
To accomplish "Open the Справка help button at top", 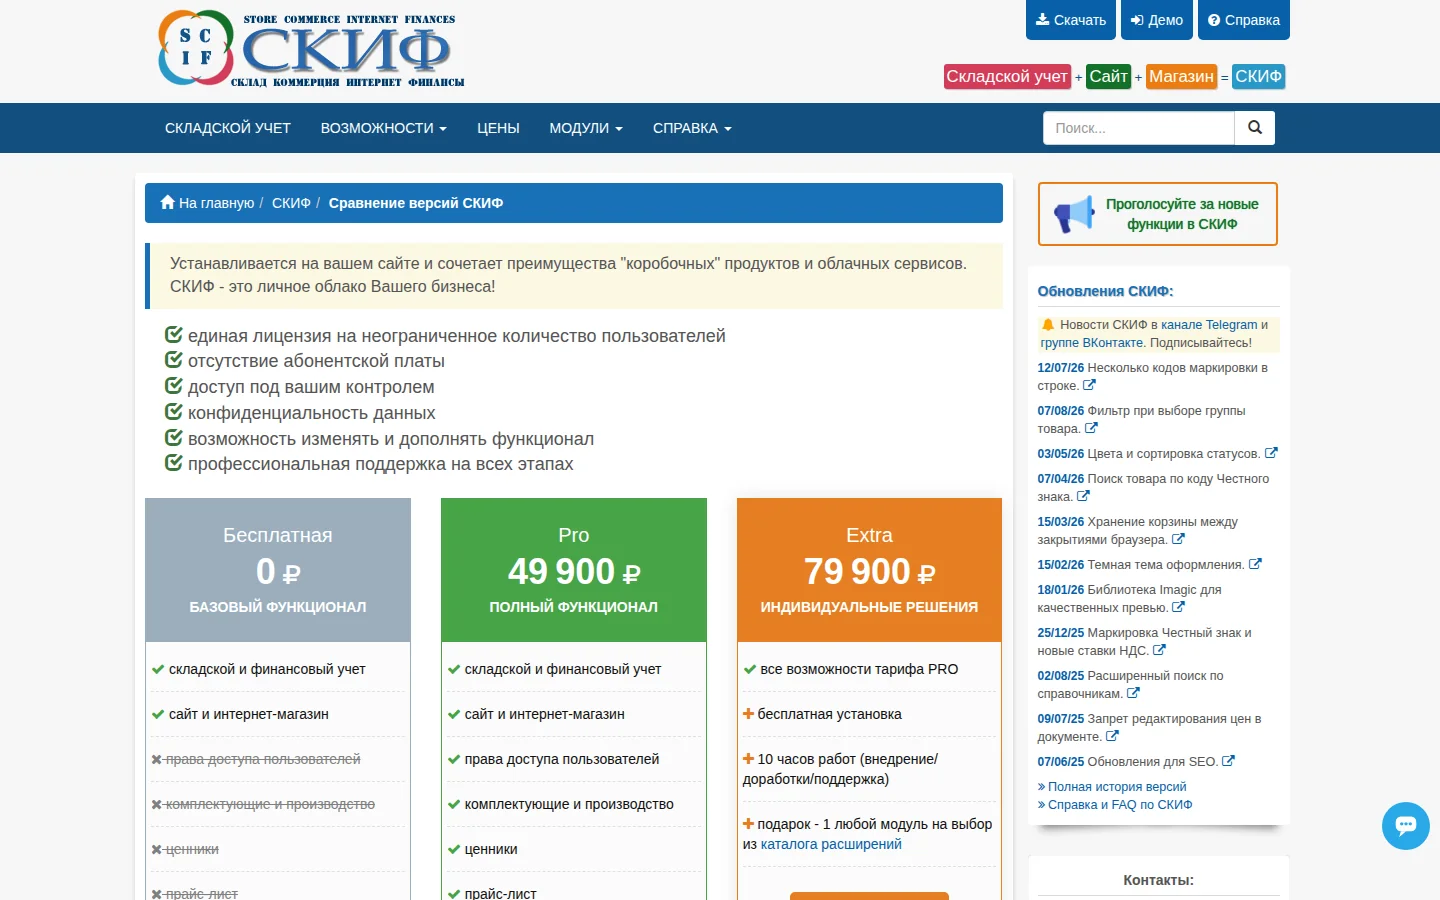I will pos(1244,20).
